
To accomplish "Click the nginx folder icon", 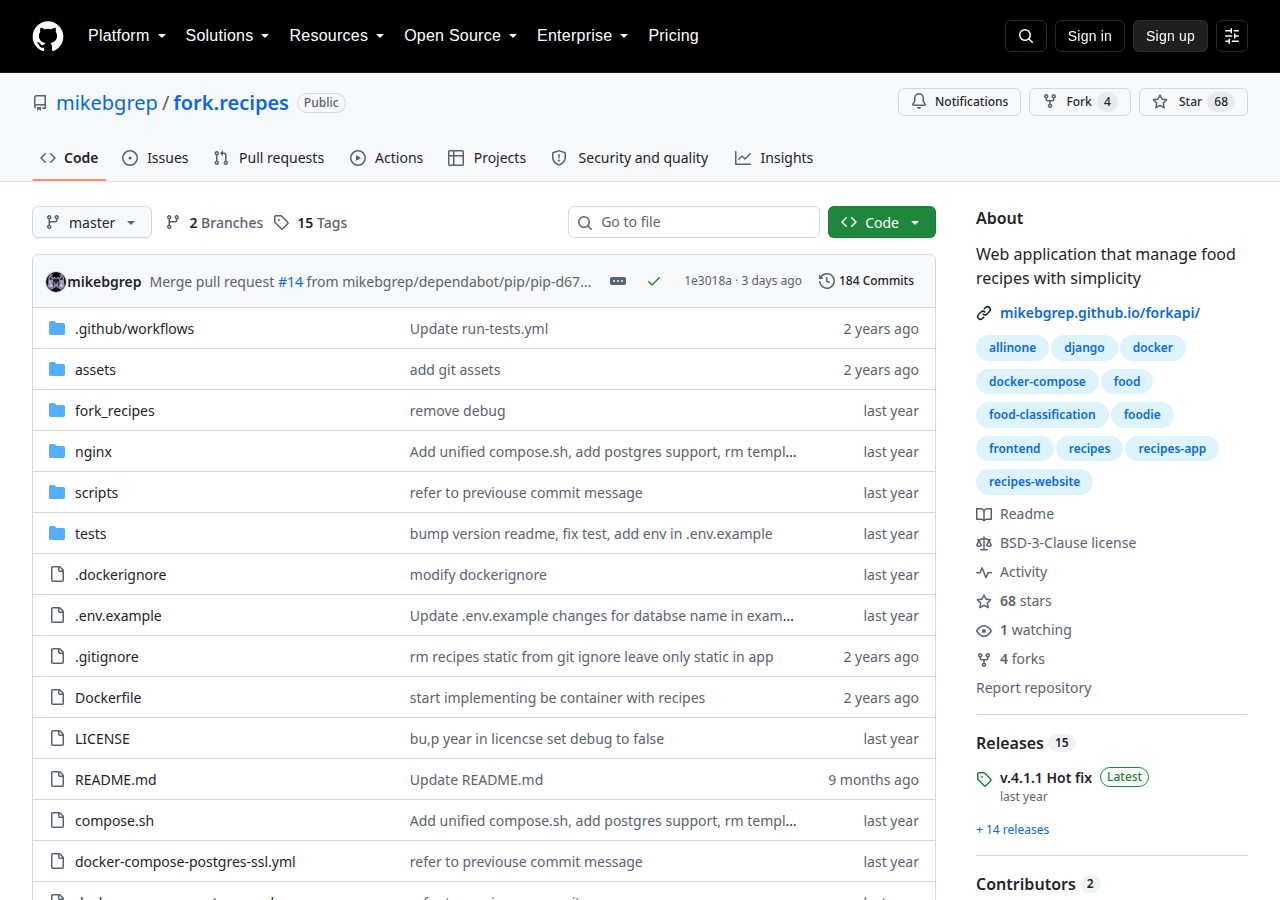I will [57, 451].
